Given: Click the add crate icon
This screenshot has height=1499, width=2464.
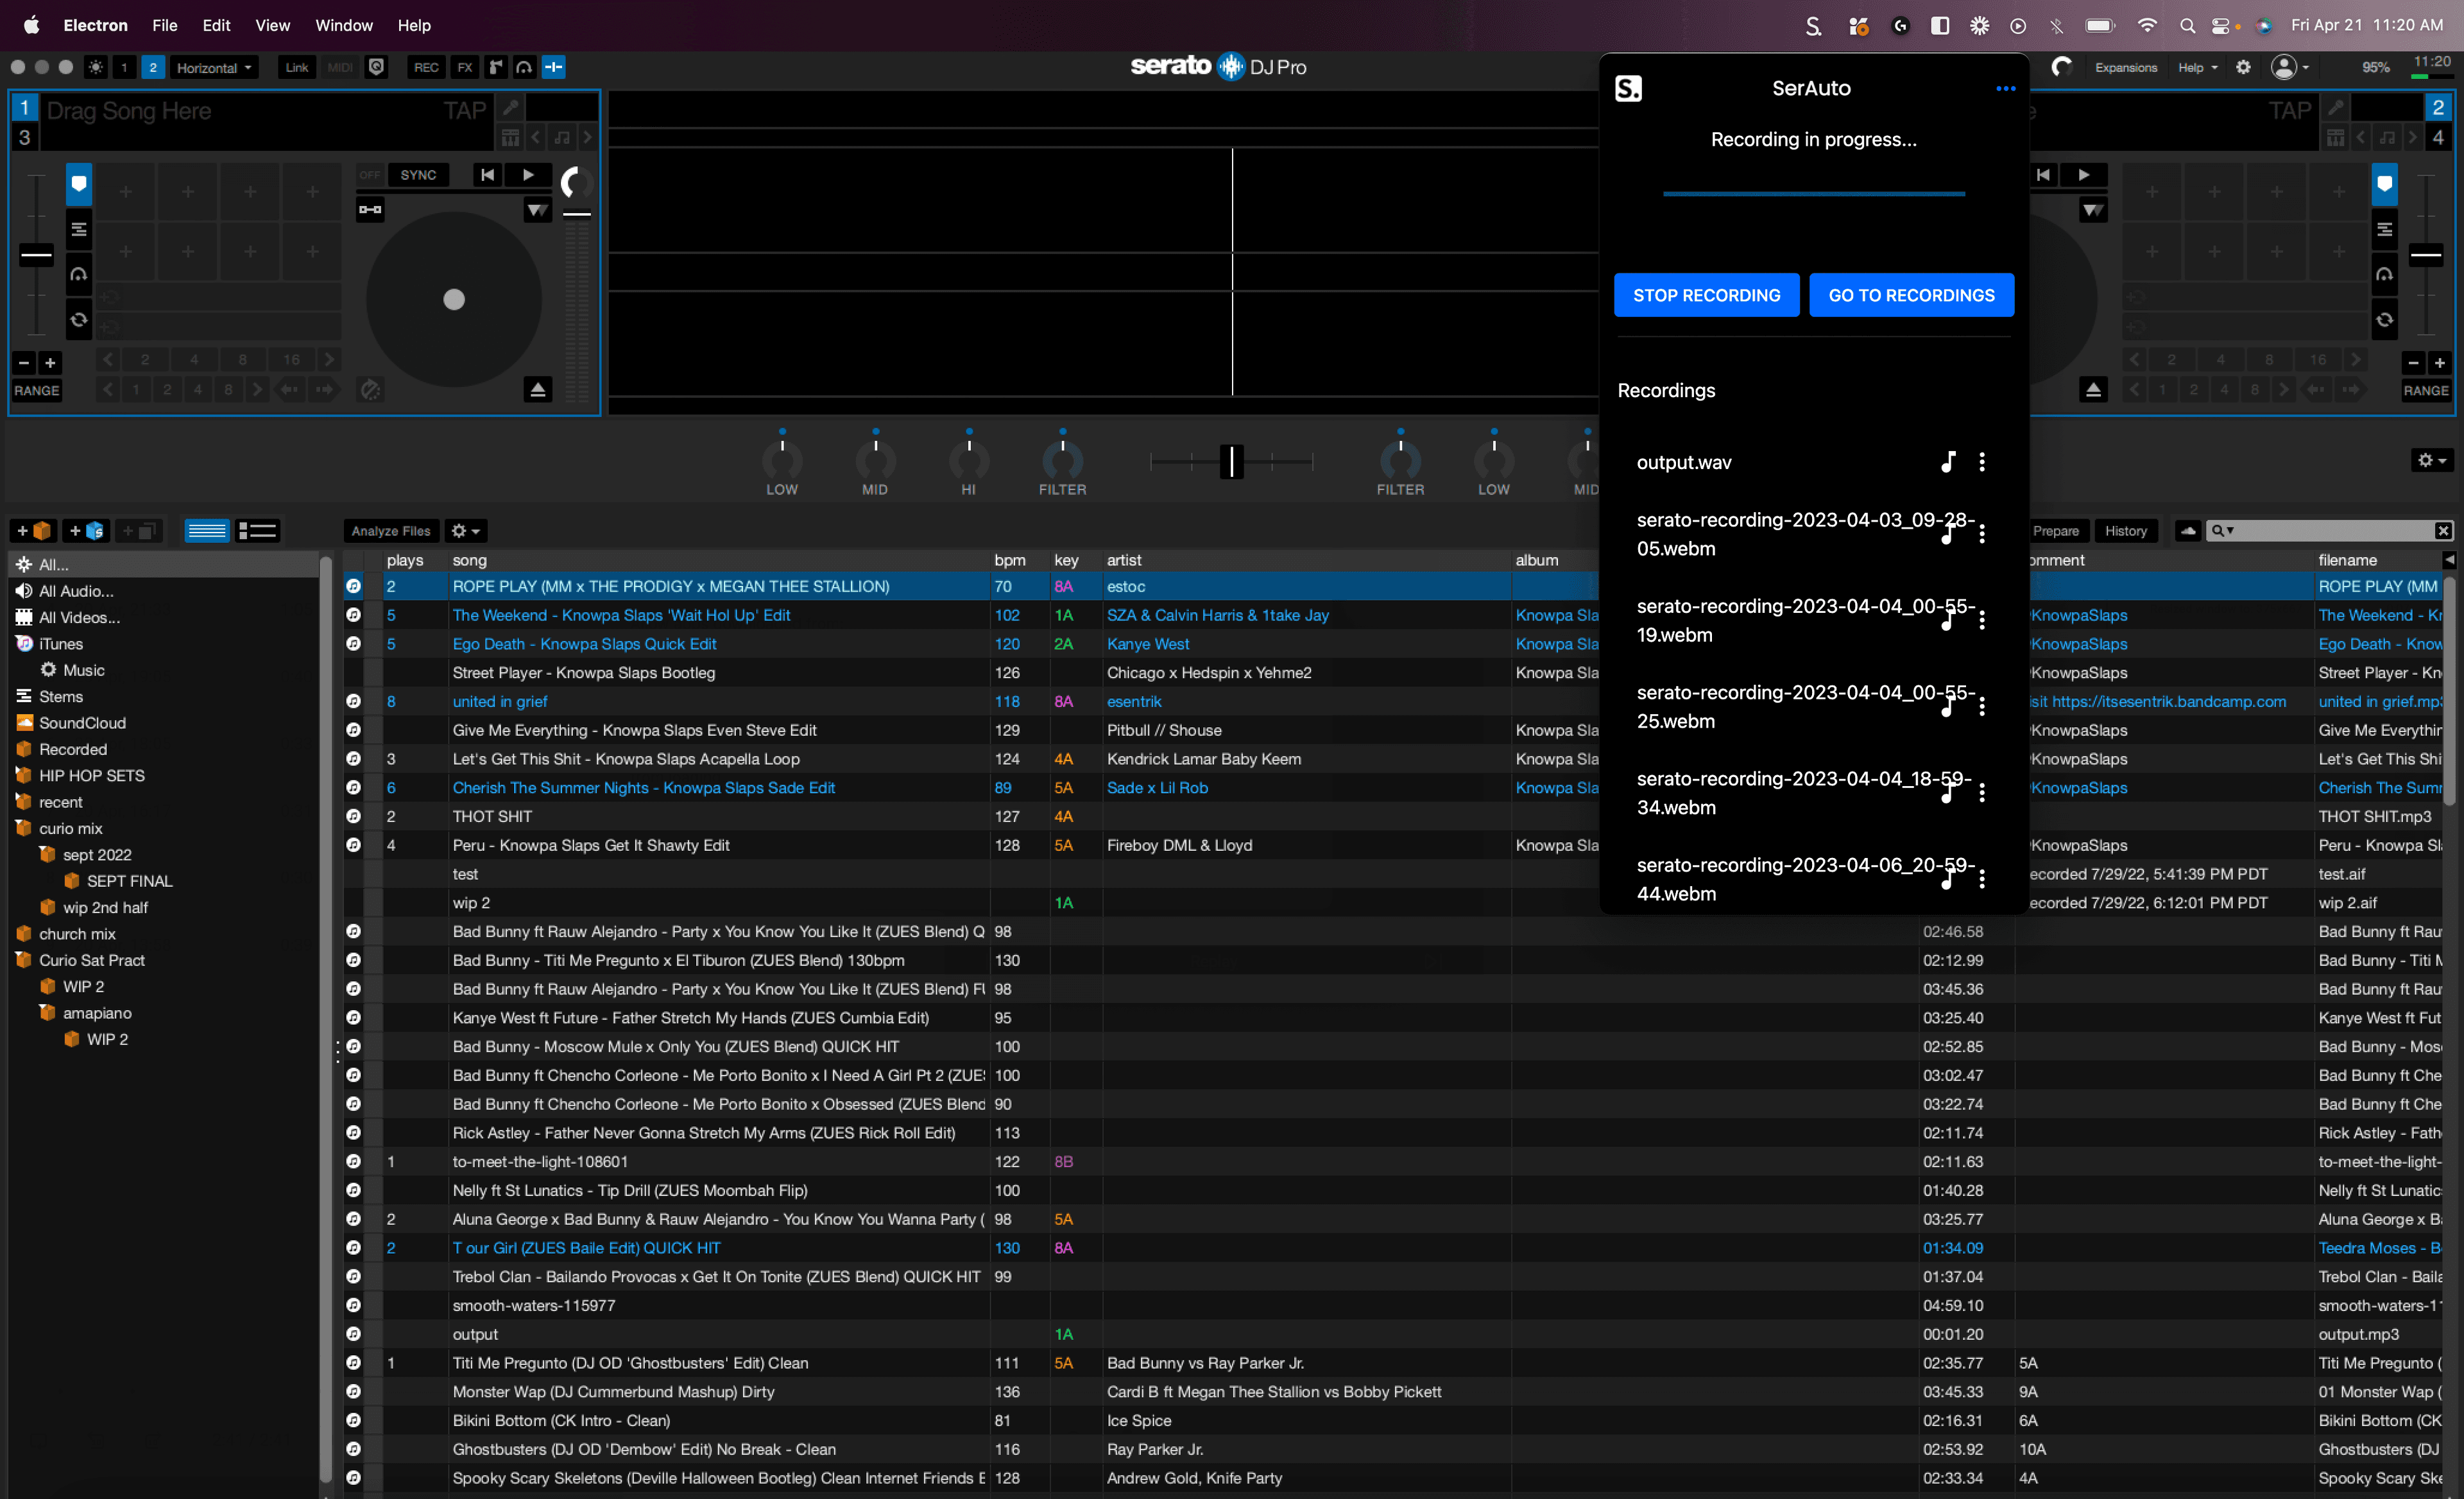Looking at the screenshot, I should click(32, 531).
